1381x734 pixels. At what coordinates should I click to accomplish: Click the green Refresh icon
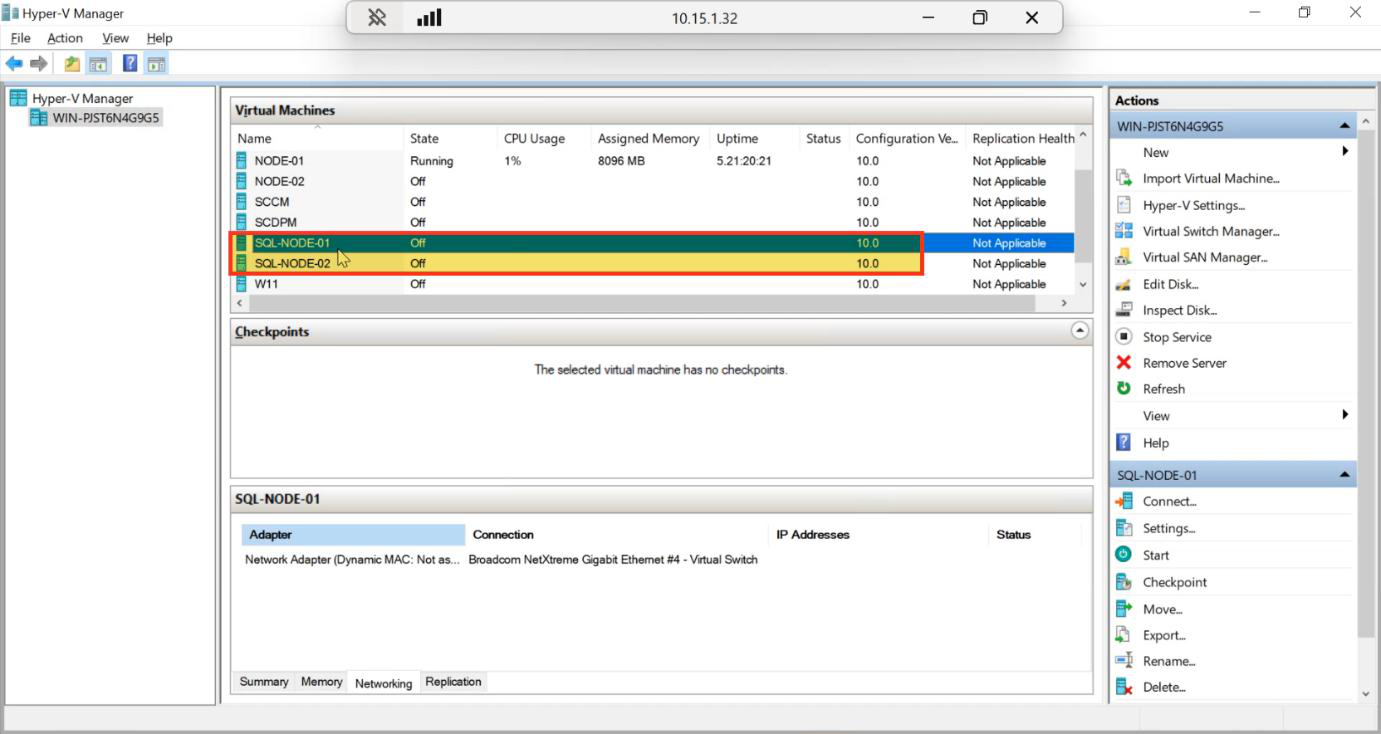pyautogui.click(x=1124, y=389)
